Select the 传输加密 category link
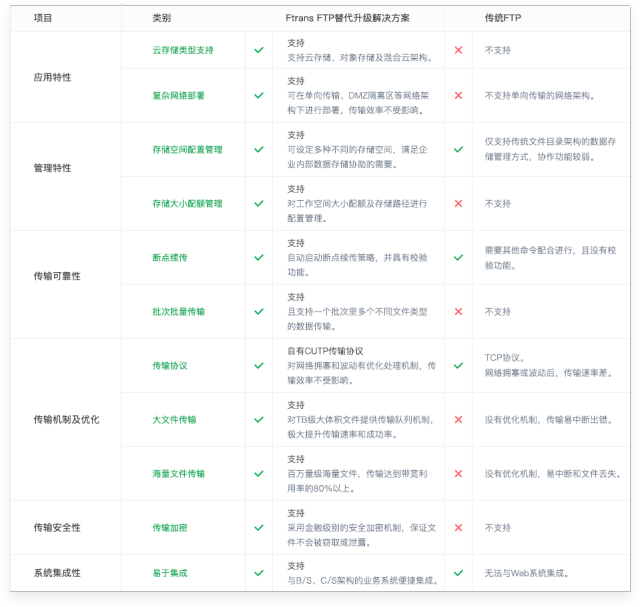Viewport: 640px width, 607px height. tap(170, 527)
